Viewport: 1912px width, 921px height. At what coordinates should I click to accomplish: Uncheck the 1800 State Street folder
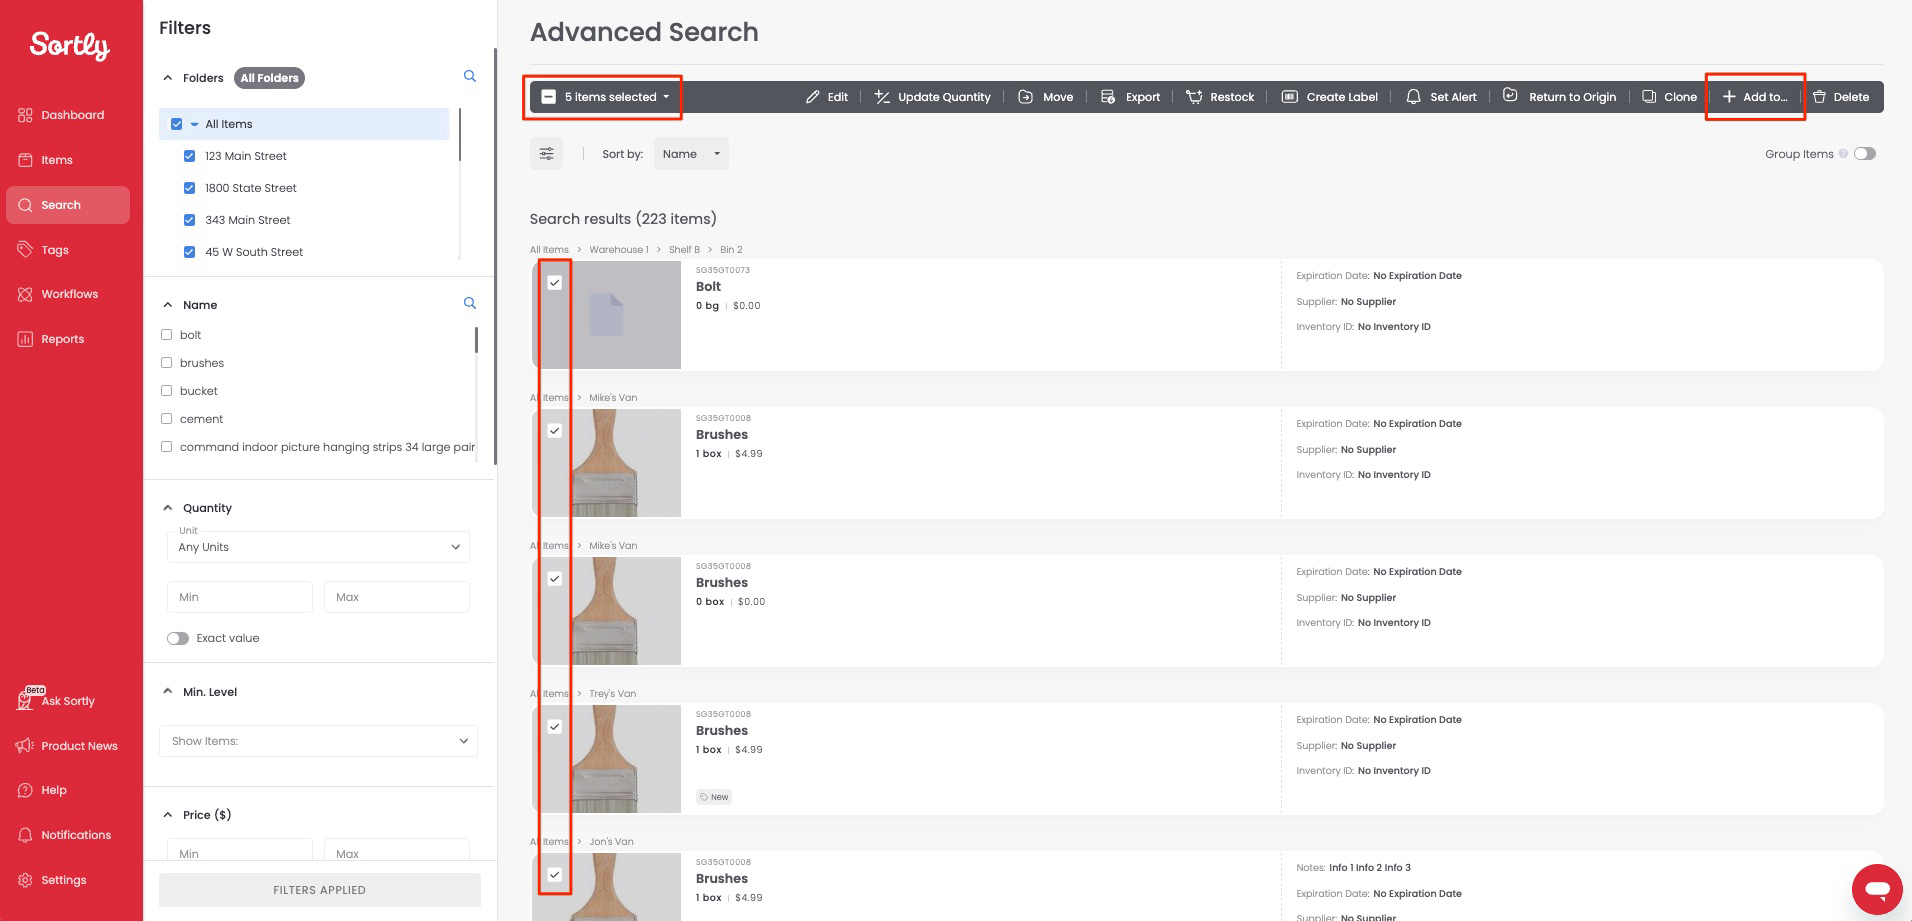pyautogui.click(x=189, y=188)
